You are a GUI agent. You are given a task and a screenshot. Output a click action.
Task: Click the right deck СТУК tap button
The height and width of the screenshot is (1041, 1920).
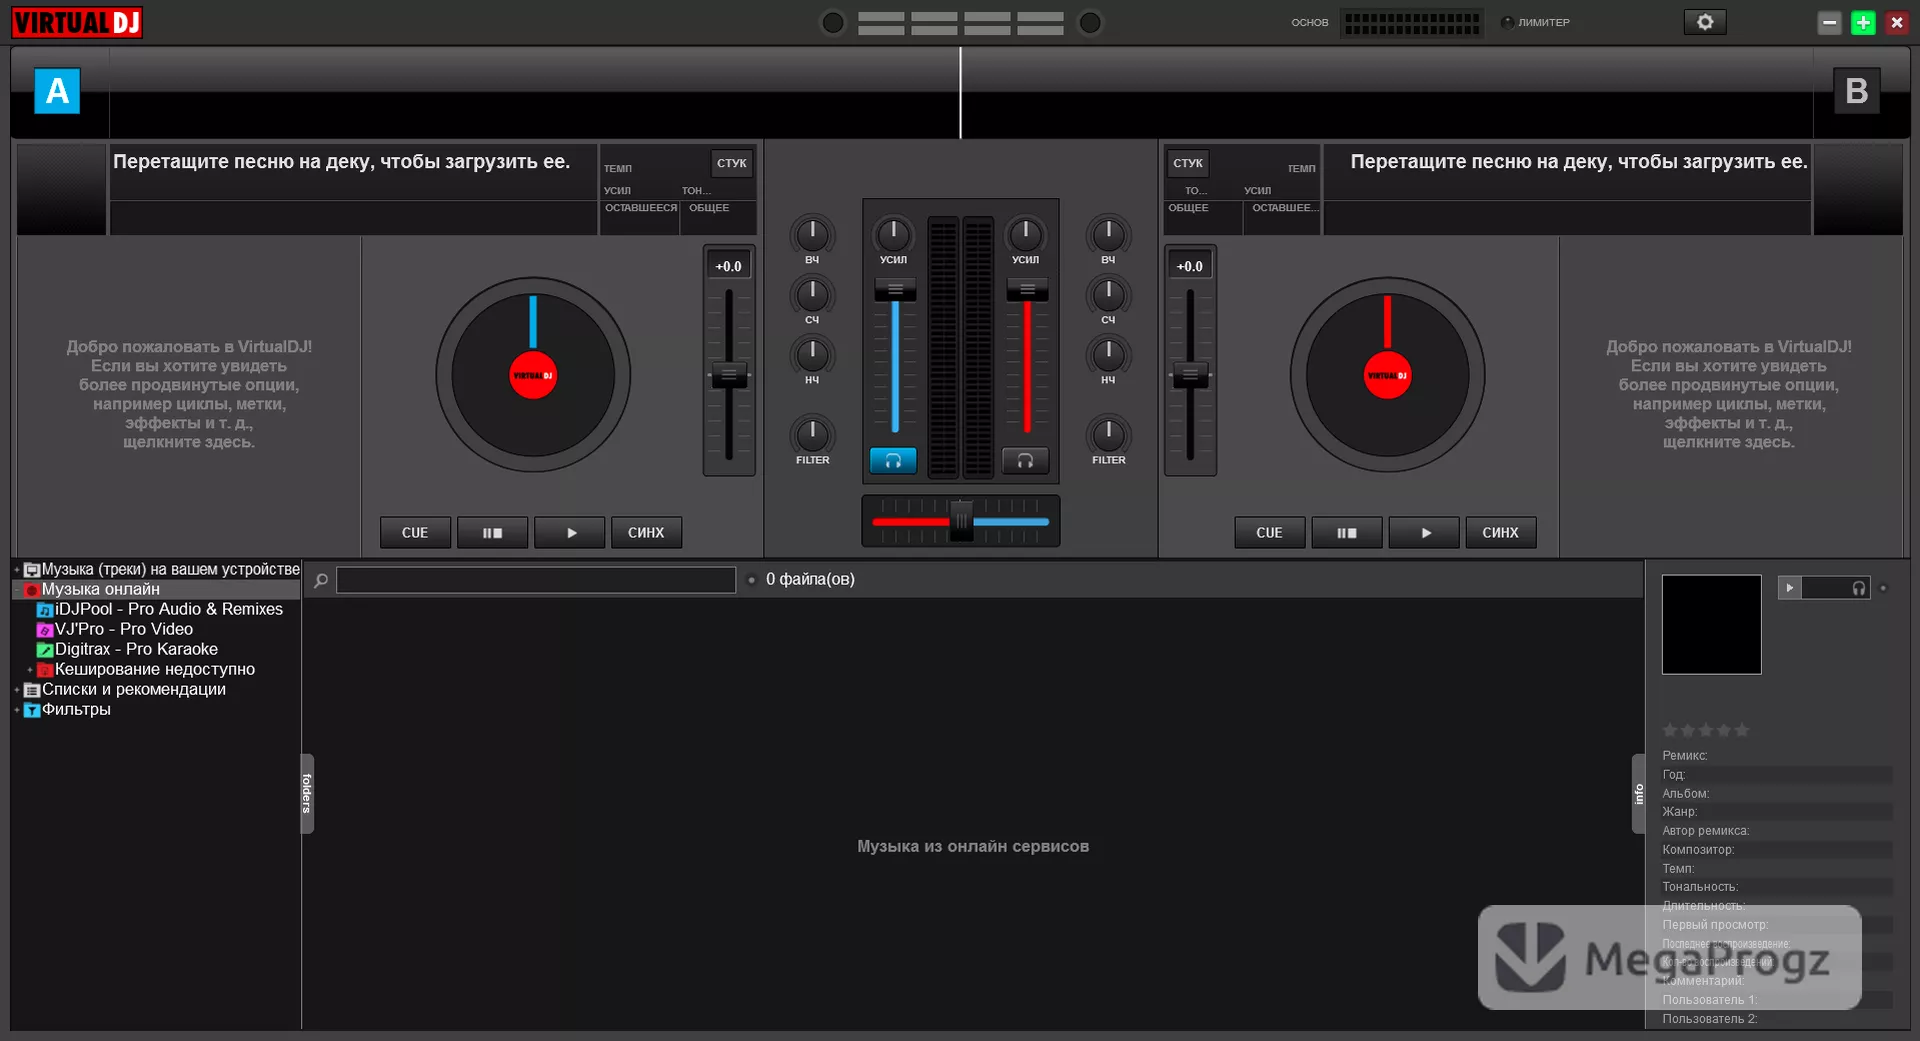1188,163
